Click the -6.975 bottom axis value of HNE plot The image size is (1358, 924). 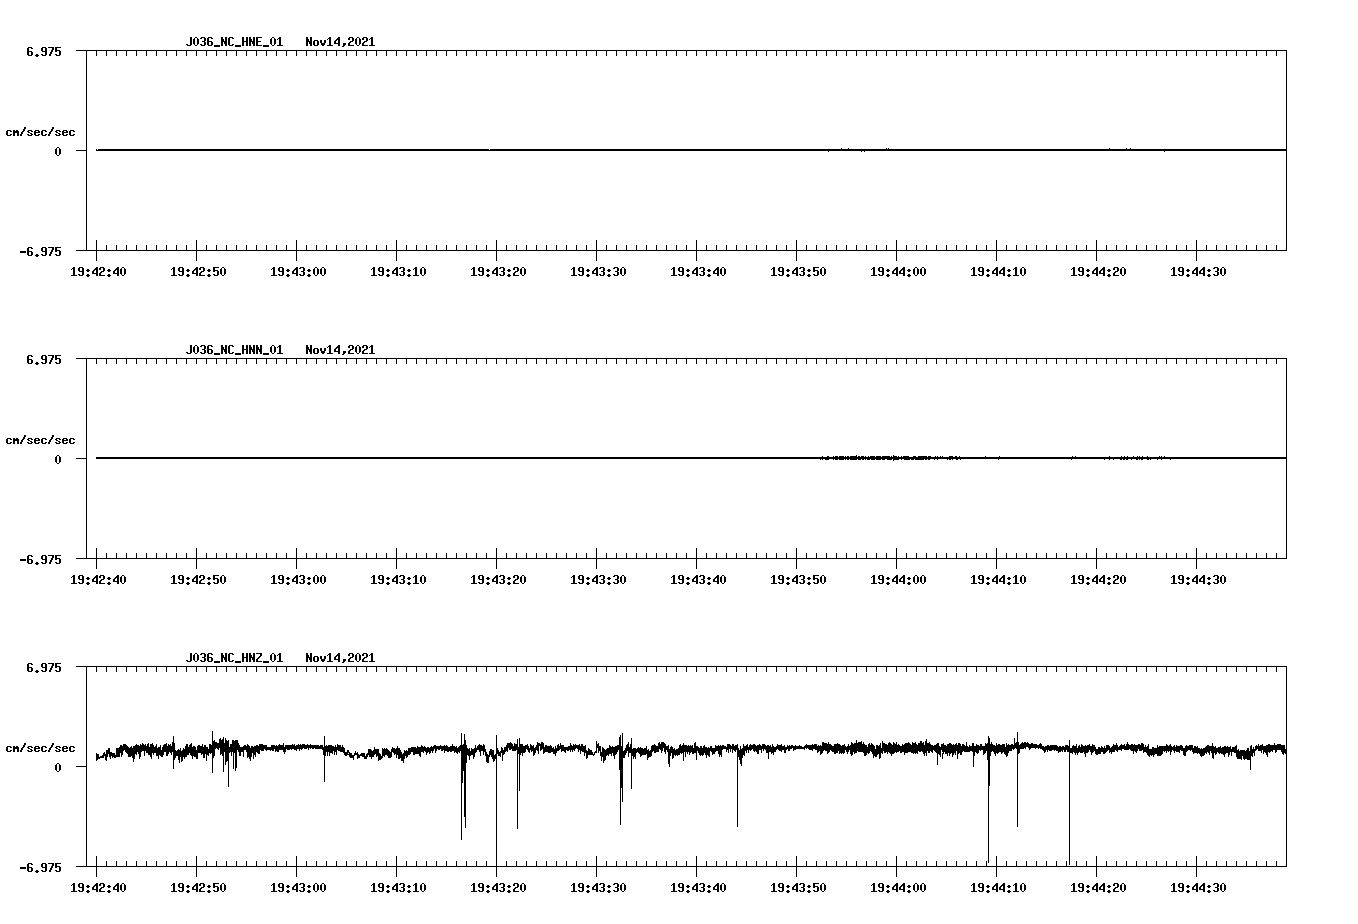tap(41, 252)
